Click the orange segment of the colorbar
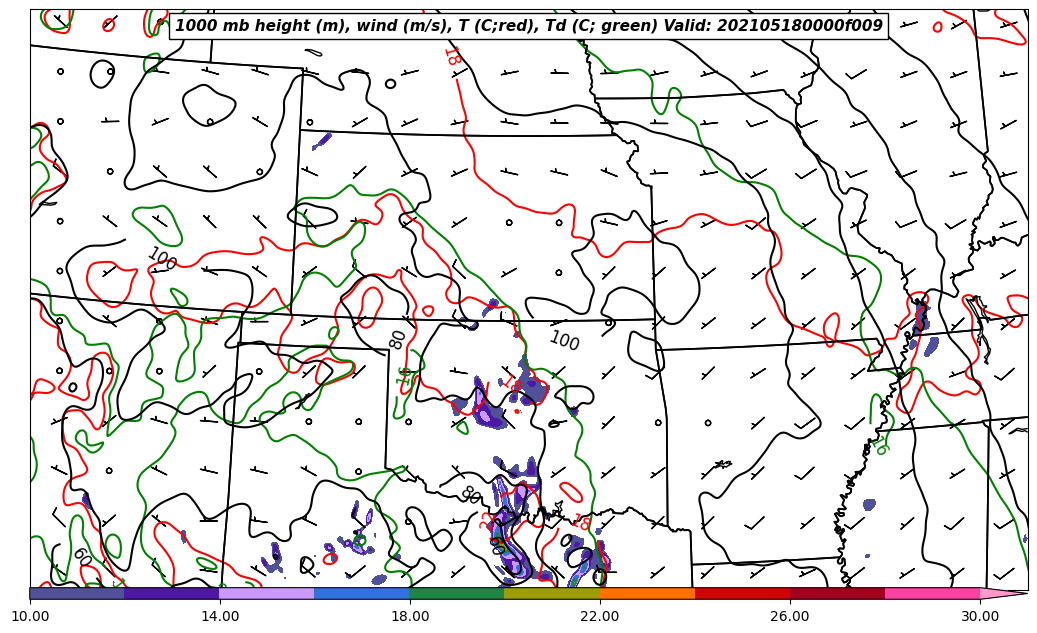The width and height of the screenshot is (1037, 633). [647, 593]
